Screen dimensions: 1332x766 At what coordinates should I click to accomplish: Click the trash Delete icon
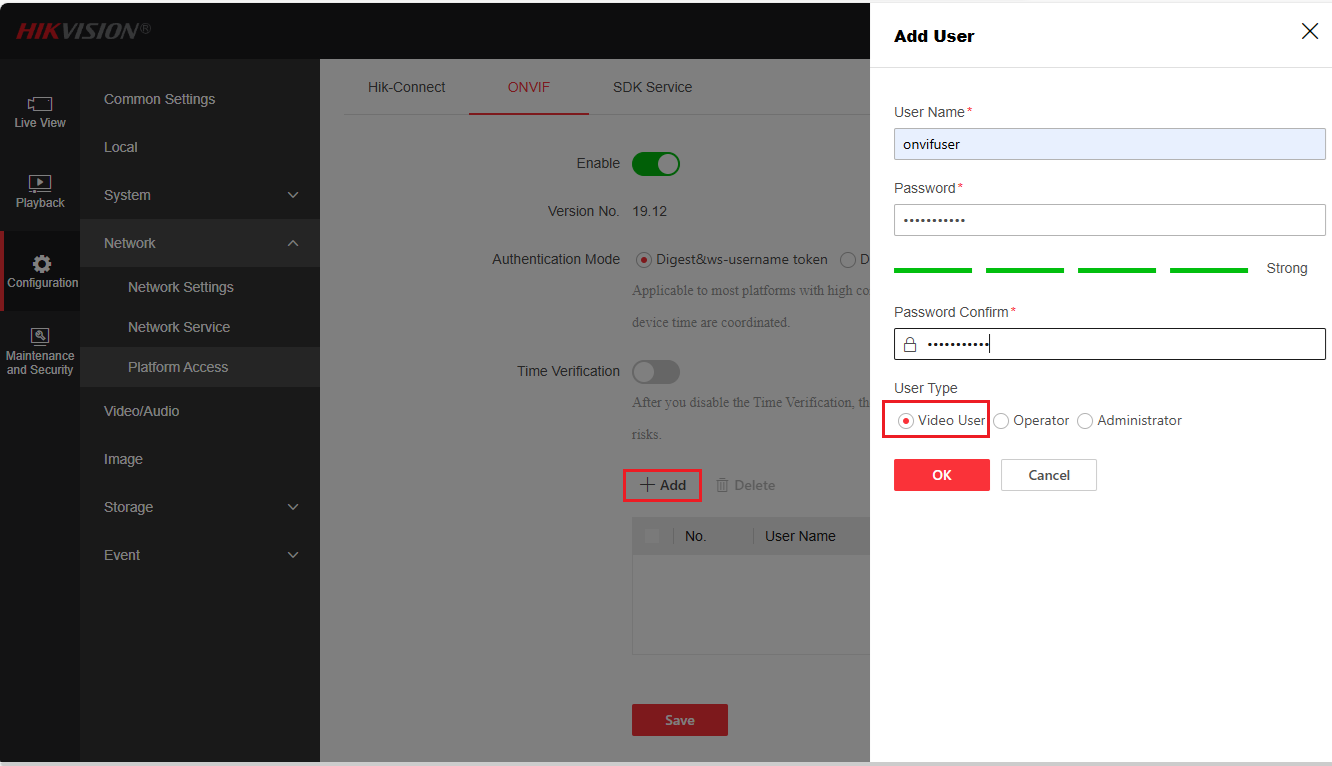coord(723,485)
